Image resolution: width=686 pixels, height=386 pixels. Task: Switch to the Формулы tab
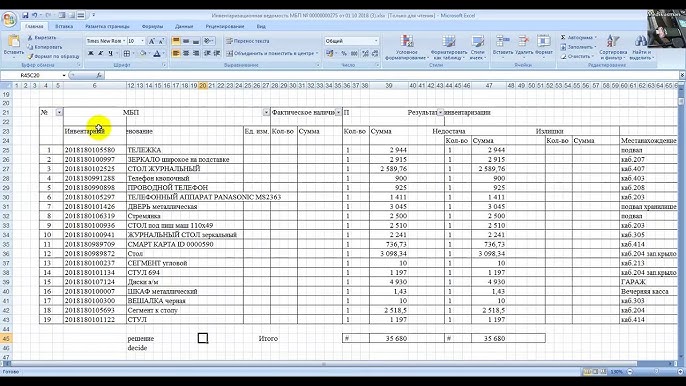(x=152, y=26)
